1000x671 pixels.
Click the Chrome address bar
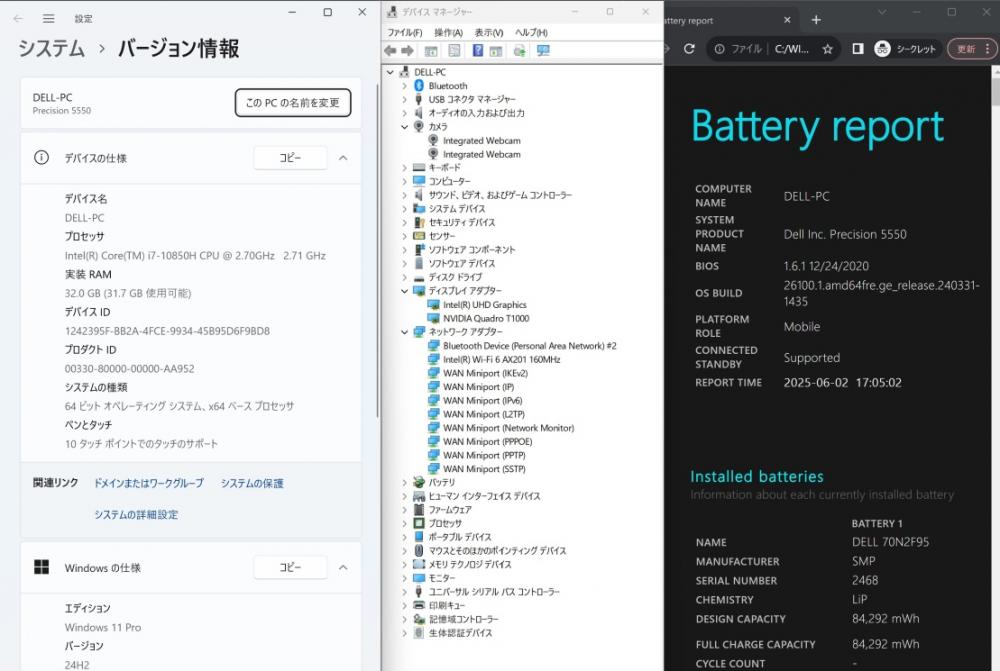coord(773,48)
